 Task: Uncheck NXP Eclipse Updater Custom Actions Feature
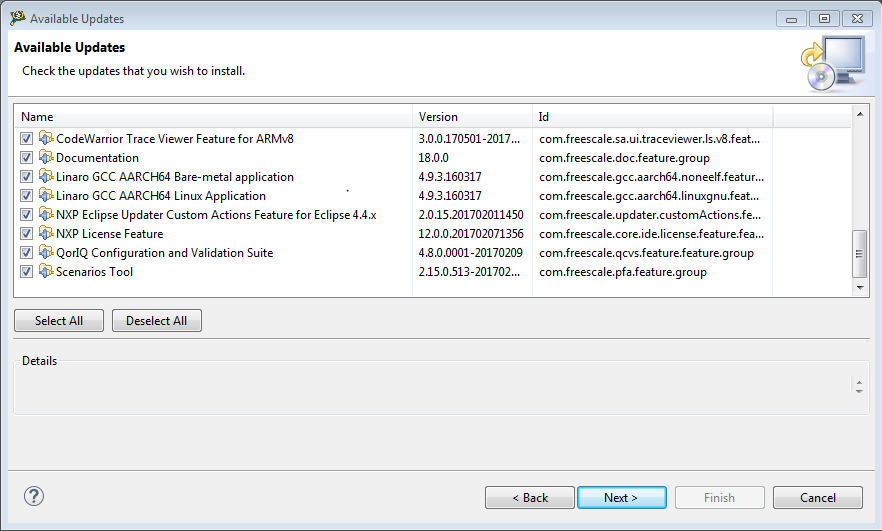click(26, 215)
